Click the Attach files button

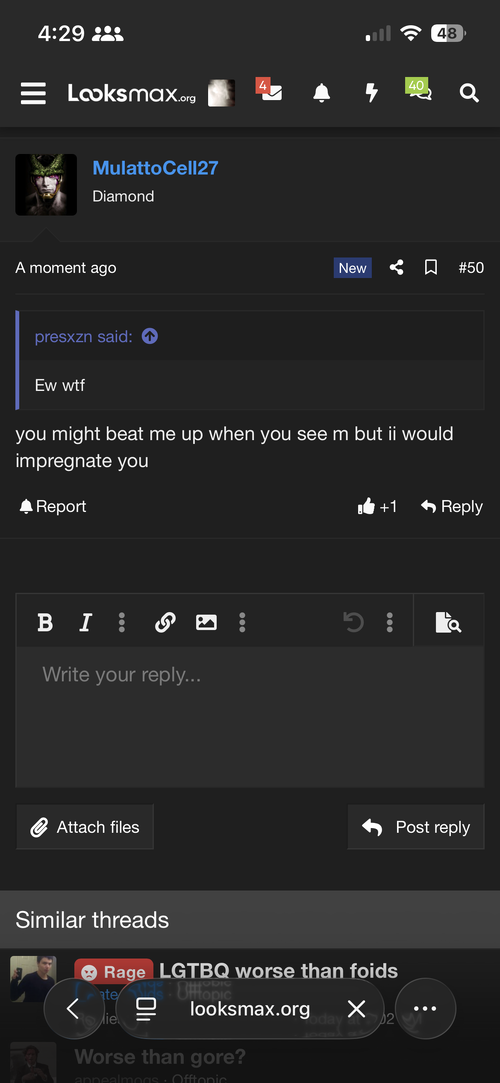pyautogui.click(x=85, y=827)
